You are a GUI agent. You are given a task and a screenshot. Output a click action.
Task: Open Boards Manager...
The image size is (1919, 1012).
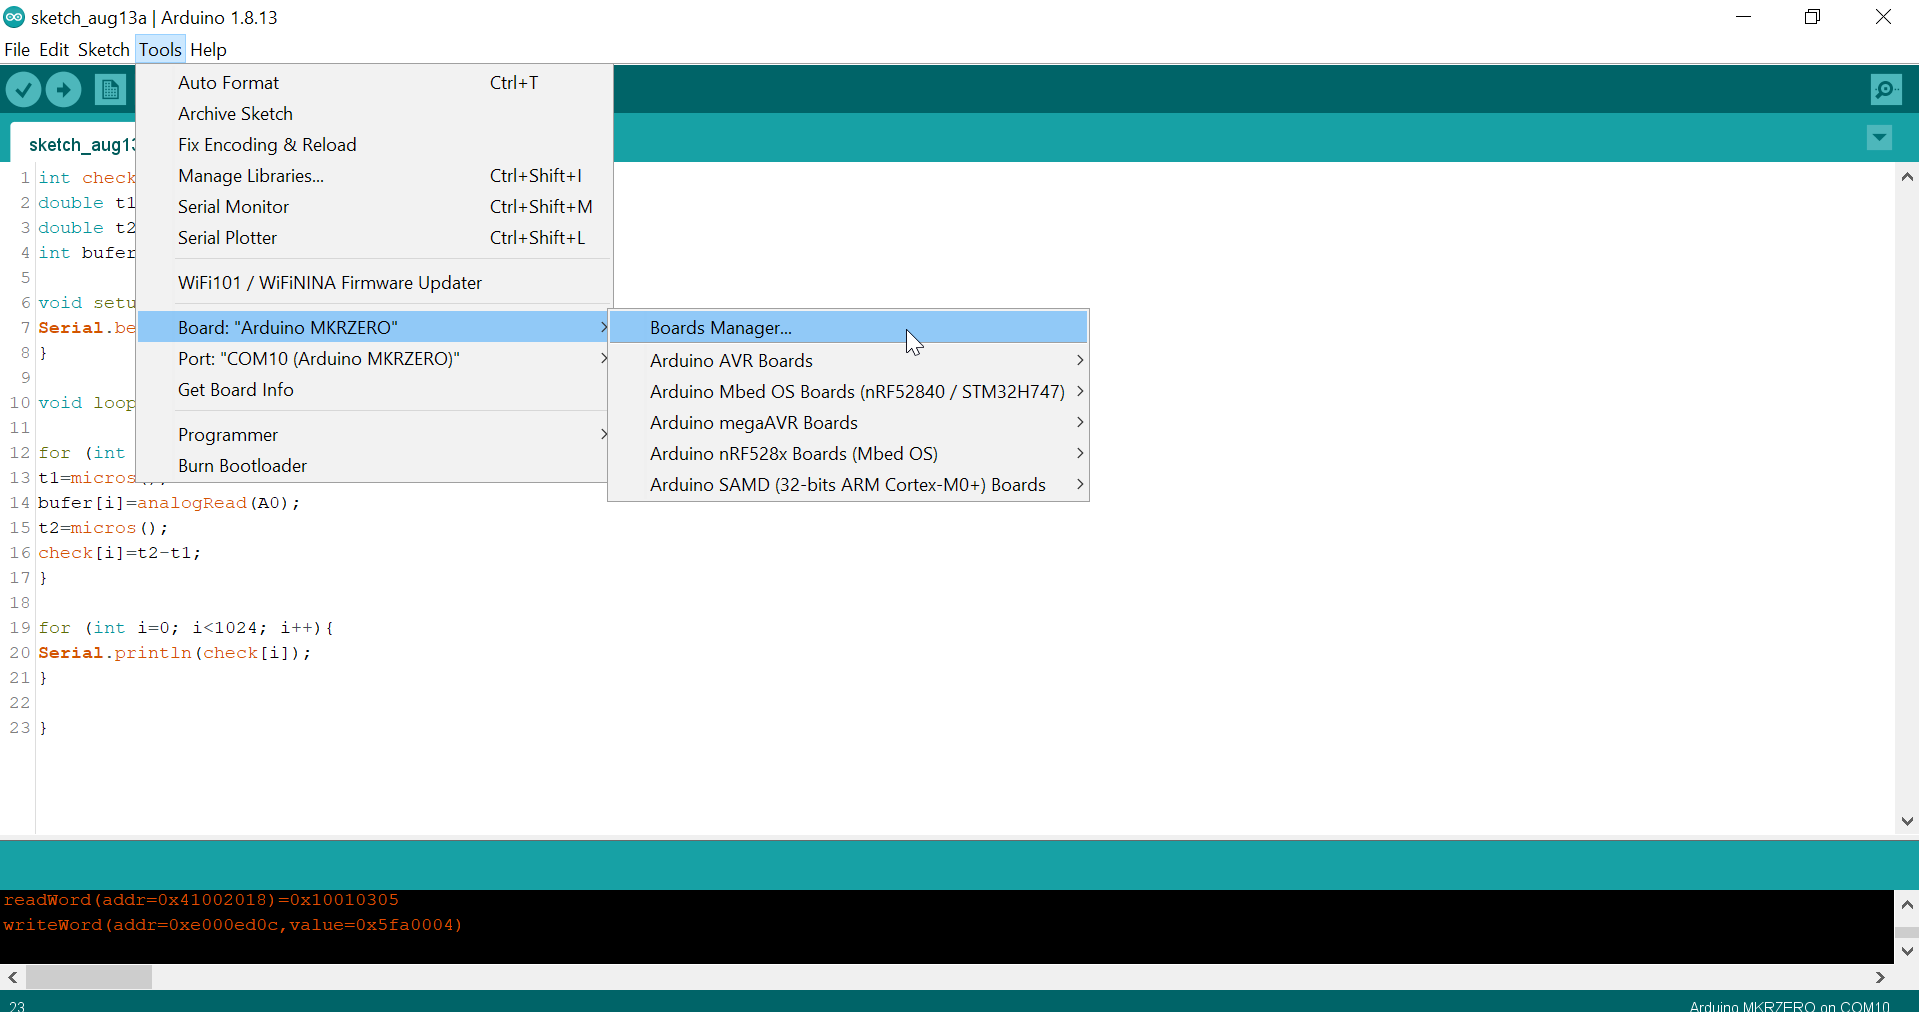coord(848,328)
